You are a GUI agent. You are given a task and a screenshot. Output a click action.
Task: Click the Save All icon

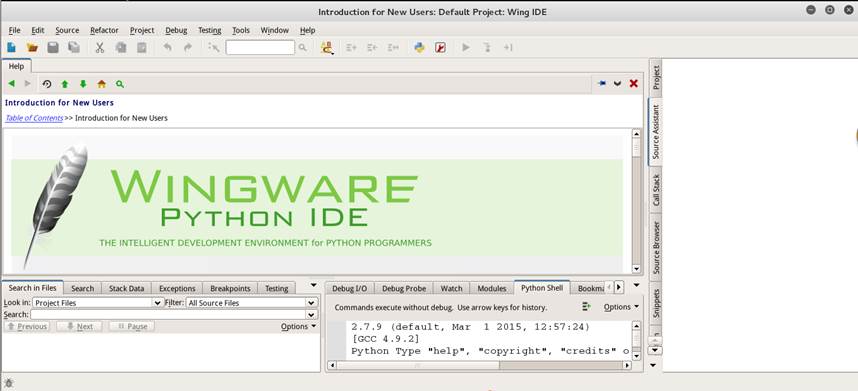74,48
